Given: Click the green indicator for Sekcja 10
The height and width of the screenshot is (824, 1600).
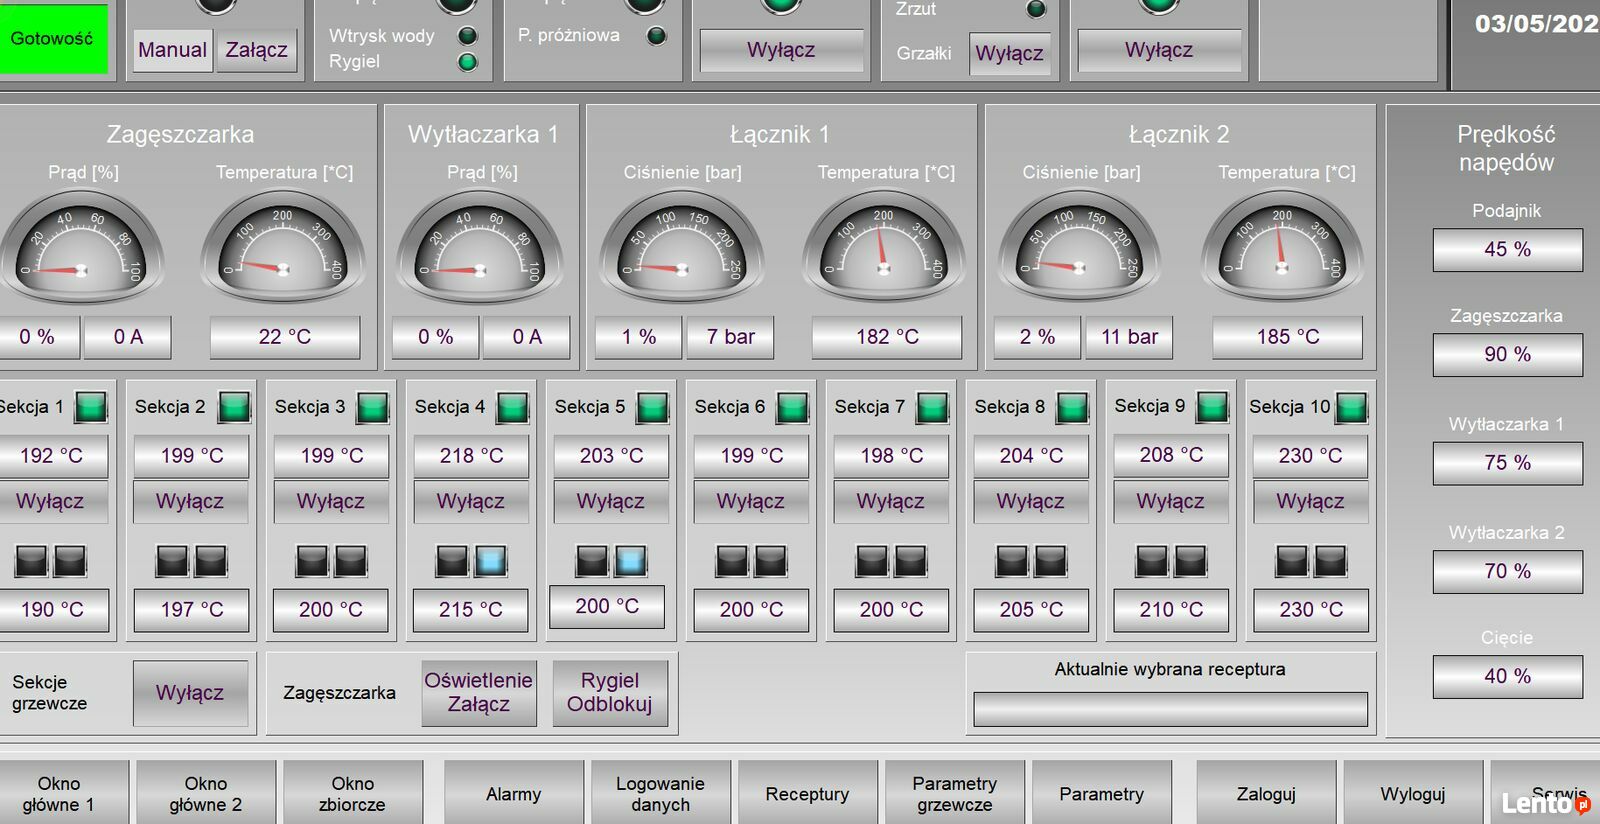Looking at the screenshot, I should pyautogui.click(x=1351, y=407).
